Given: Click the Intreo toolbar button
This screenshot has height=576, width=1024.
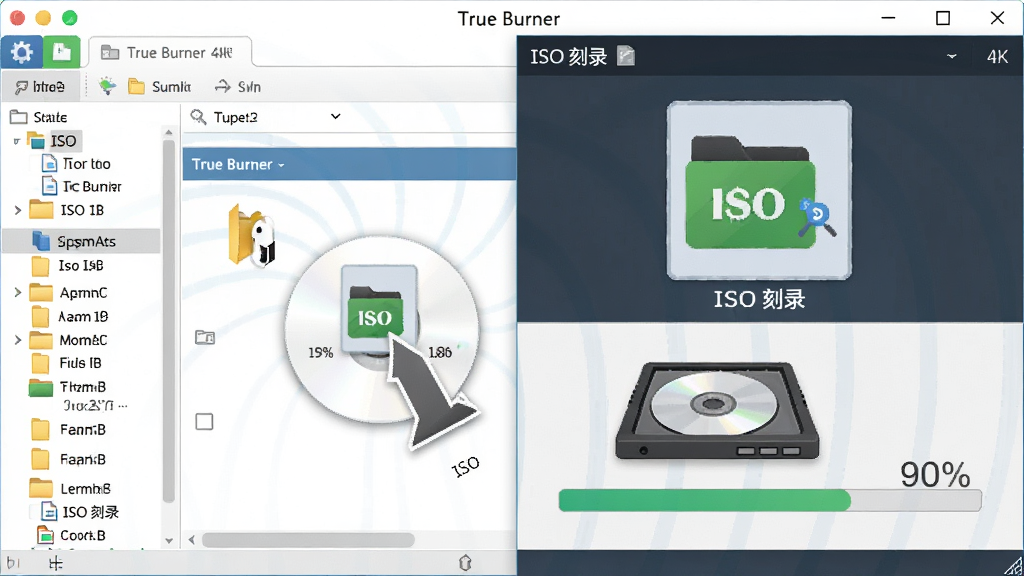Looking at the screenshot, I should (40, 87).
